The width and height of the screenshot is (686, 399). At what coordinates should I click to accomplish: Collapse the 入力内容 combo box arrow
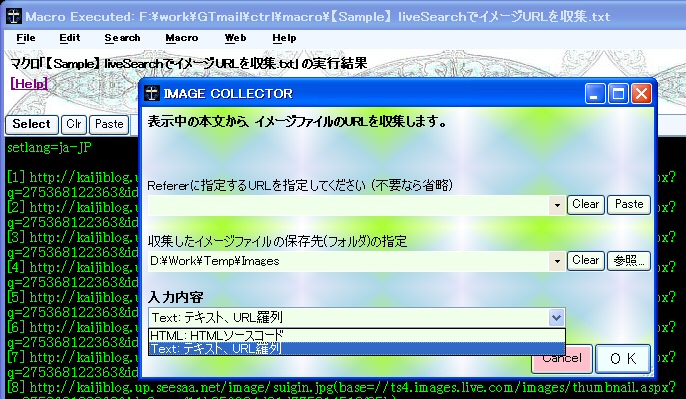tap(556, 318)
